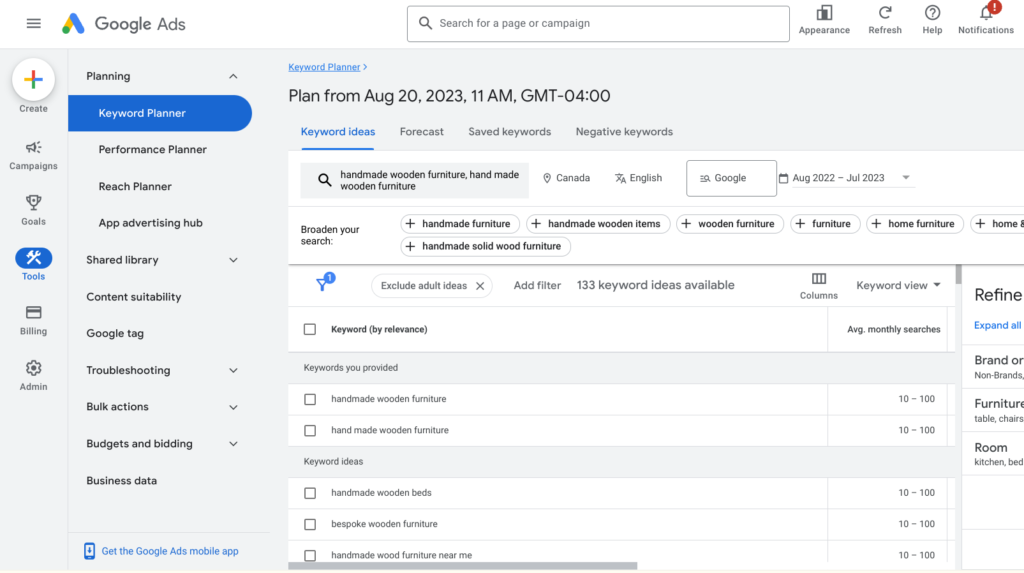The height and width of the screenshot is (573, 1024).
Task: Click the horizontal scrollbar under the table
Action: [x=462, y=566]
